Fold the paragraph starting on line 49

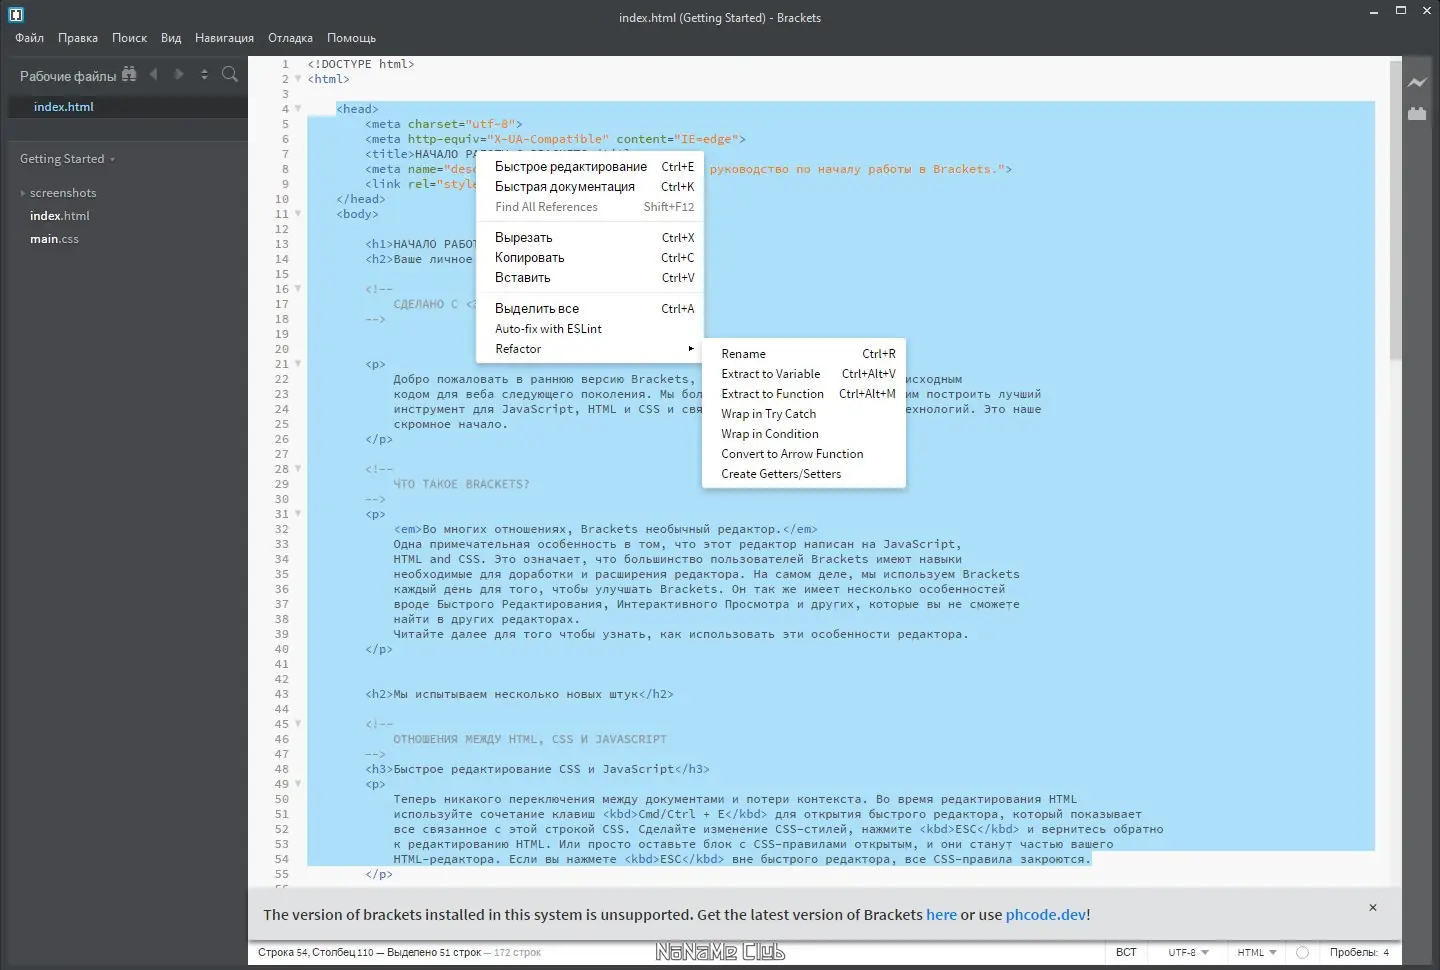coord(298,784)
